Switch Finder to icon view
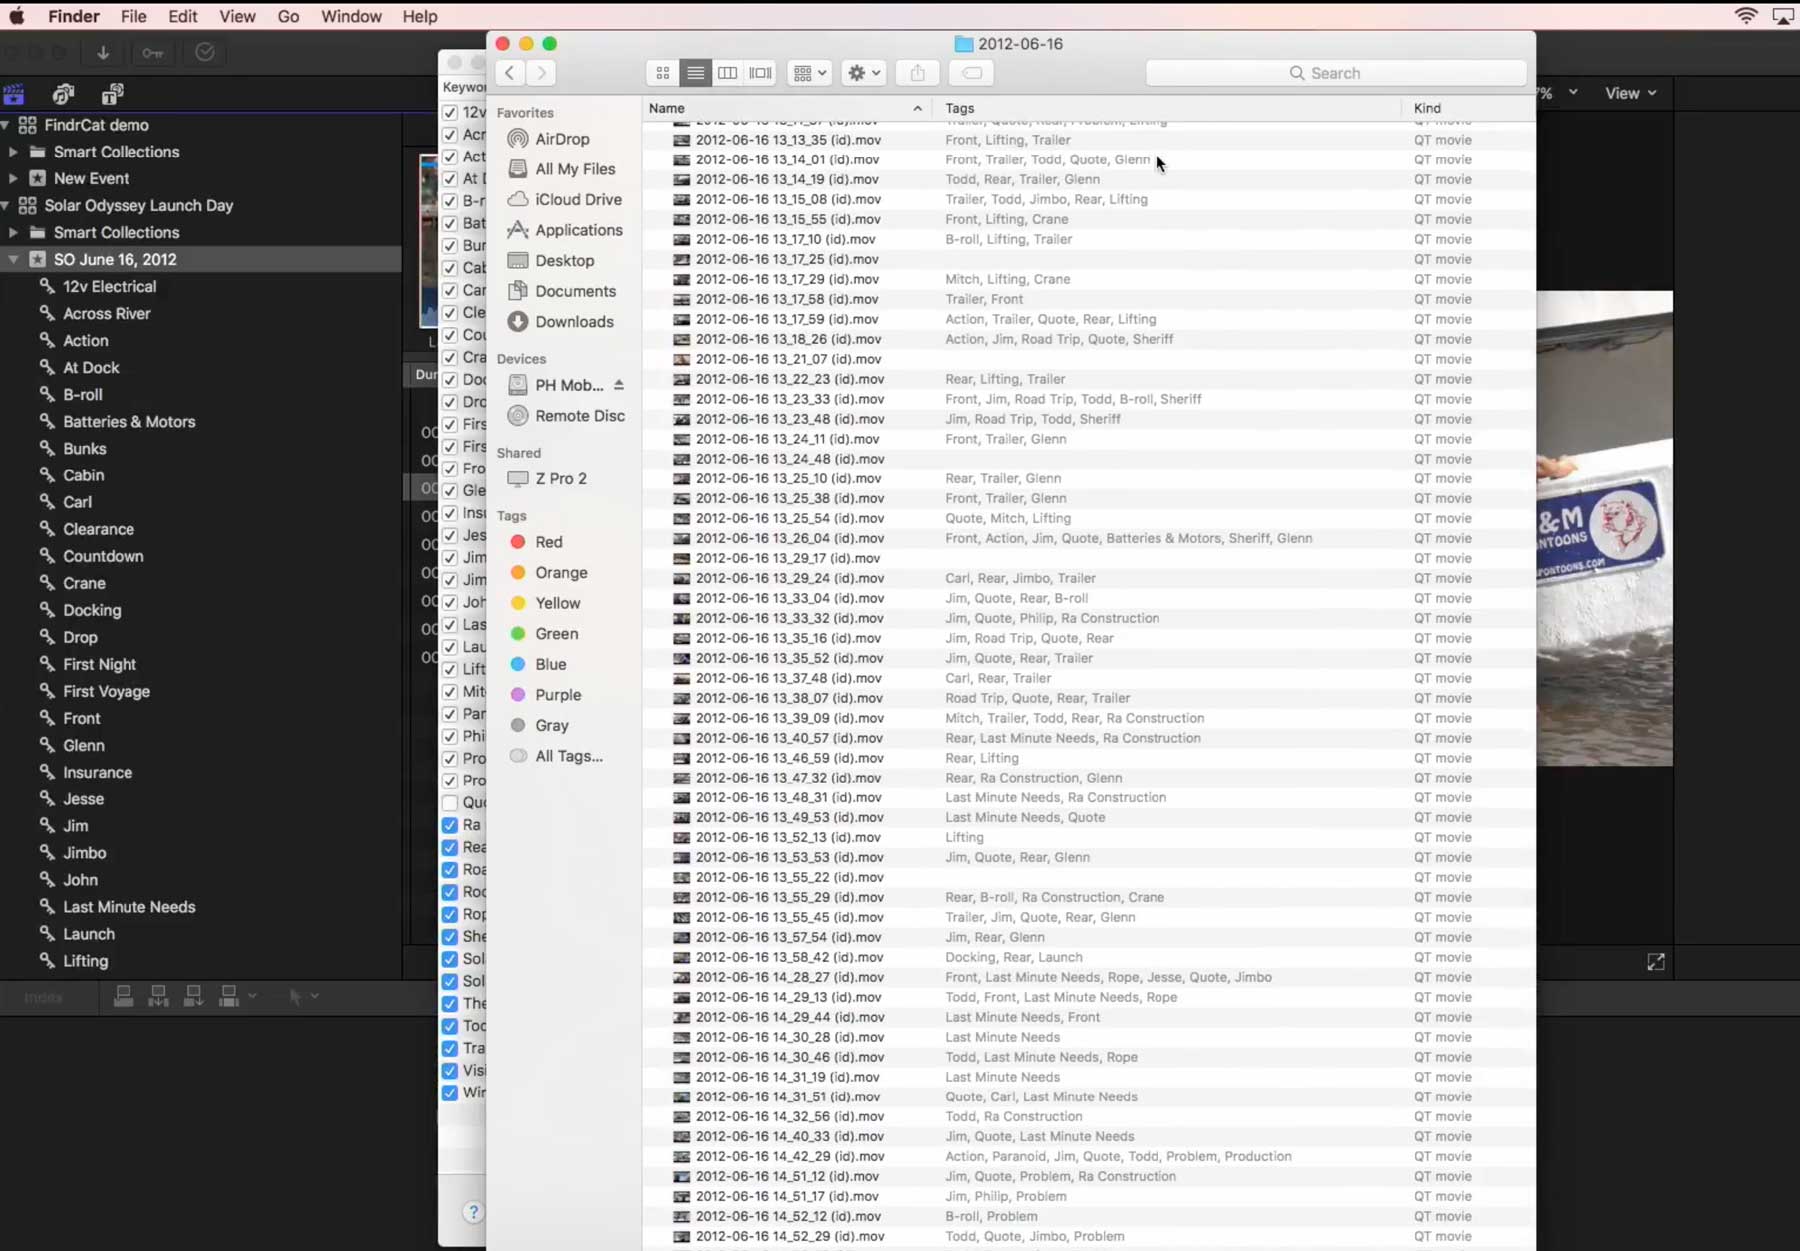1800x1251 pixels. [662, 73]
